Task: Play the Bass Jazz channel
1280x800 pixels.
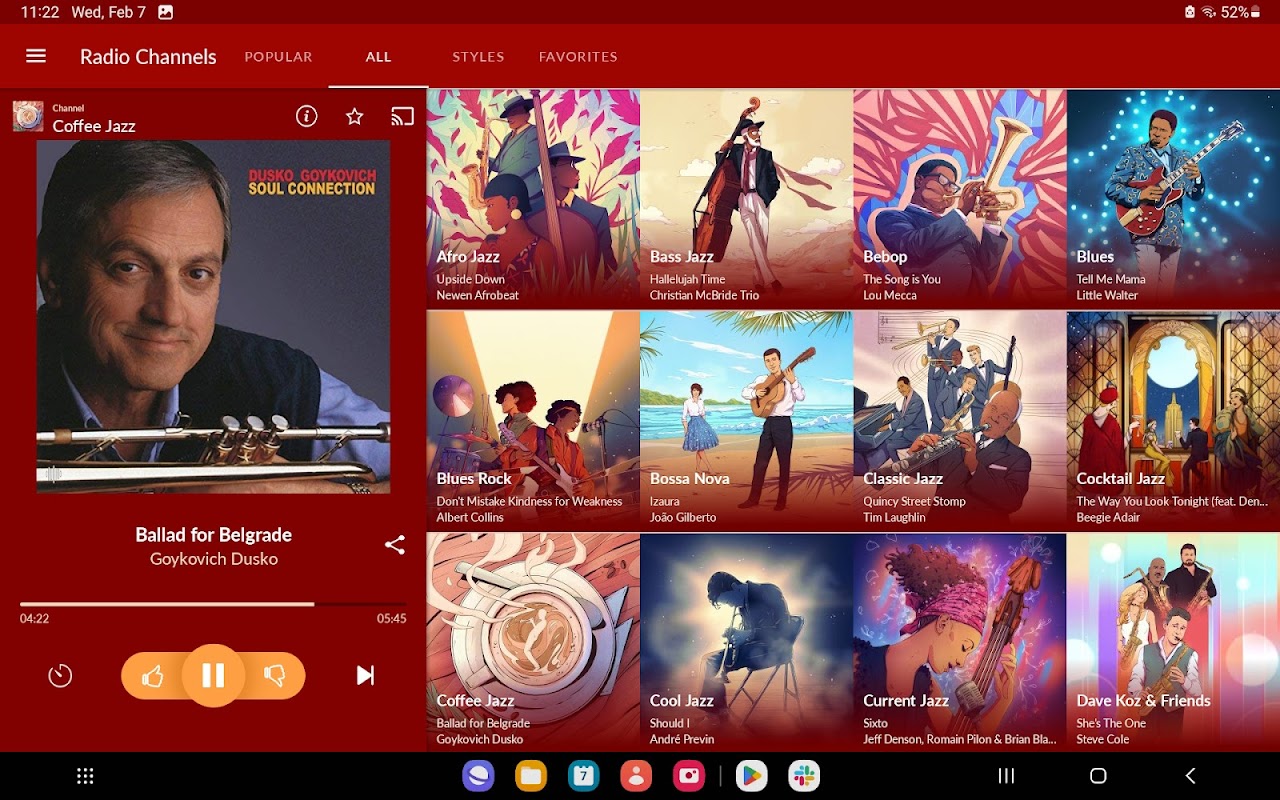Action: [x=746, y=198]
